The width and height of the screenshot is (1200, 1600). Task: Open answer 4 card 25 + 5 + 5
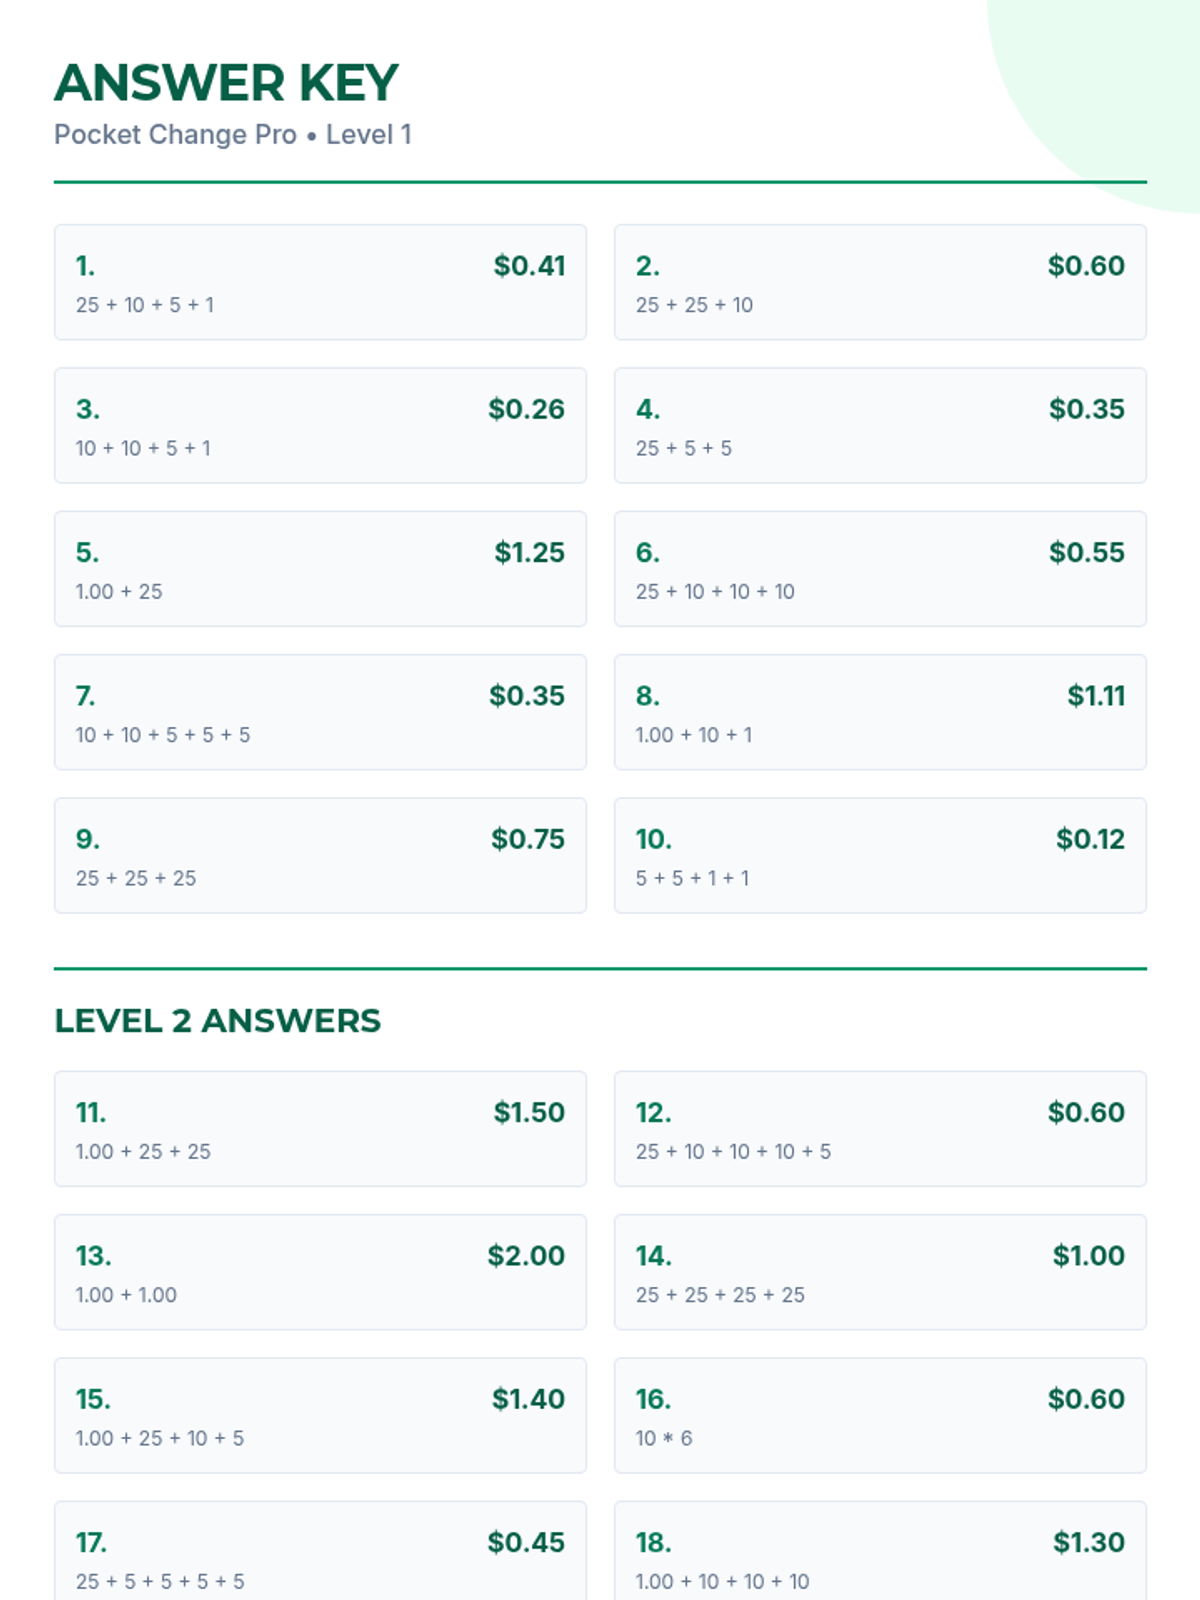click(x=880, y=425)
